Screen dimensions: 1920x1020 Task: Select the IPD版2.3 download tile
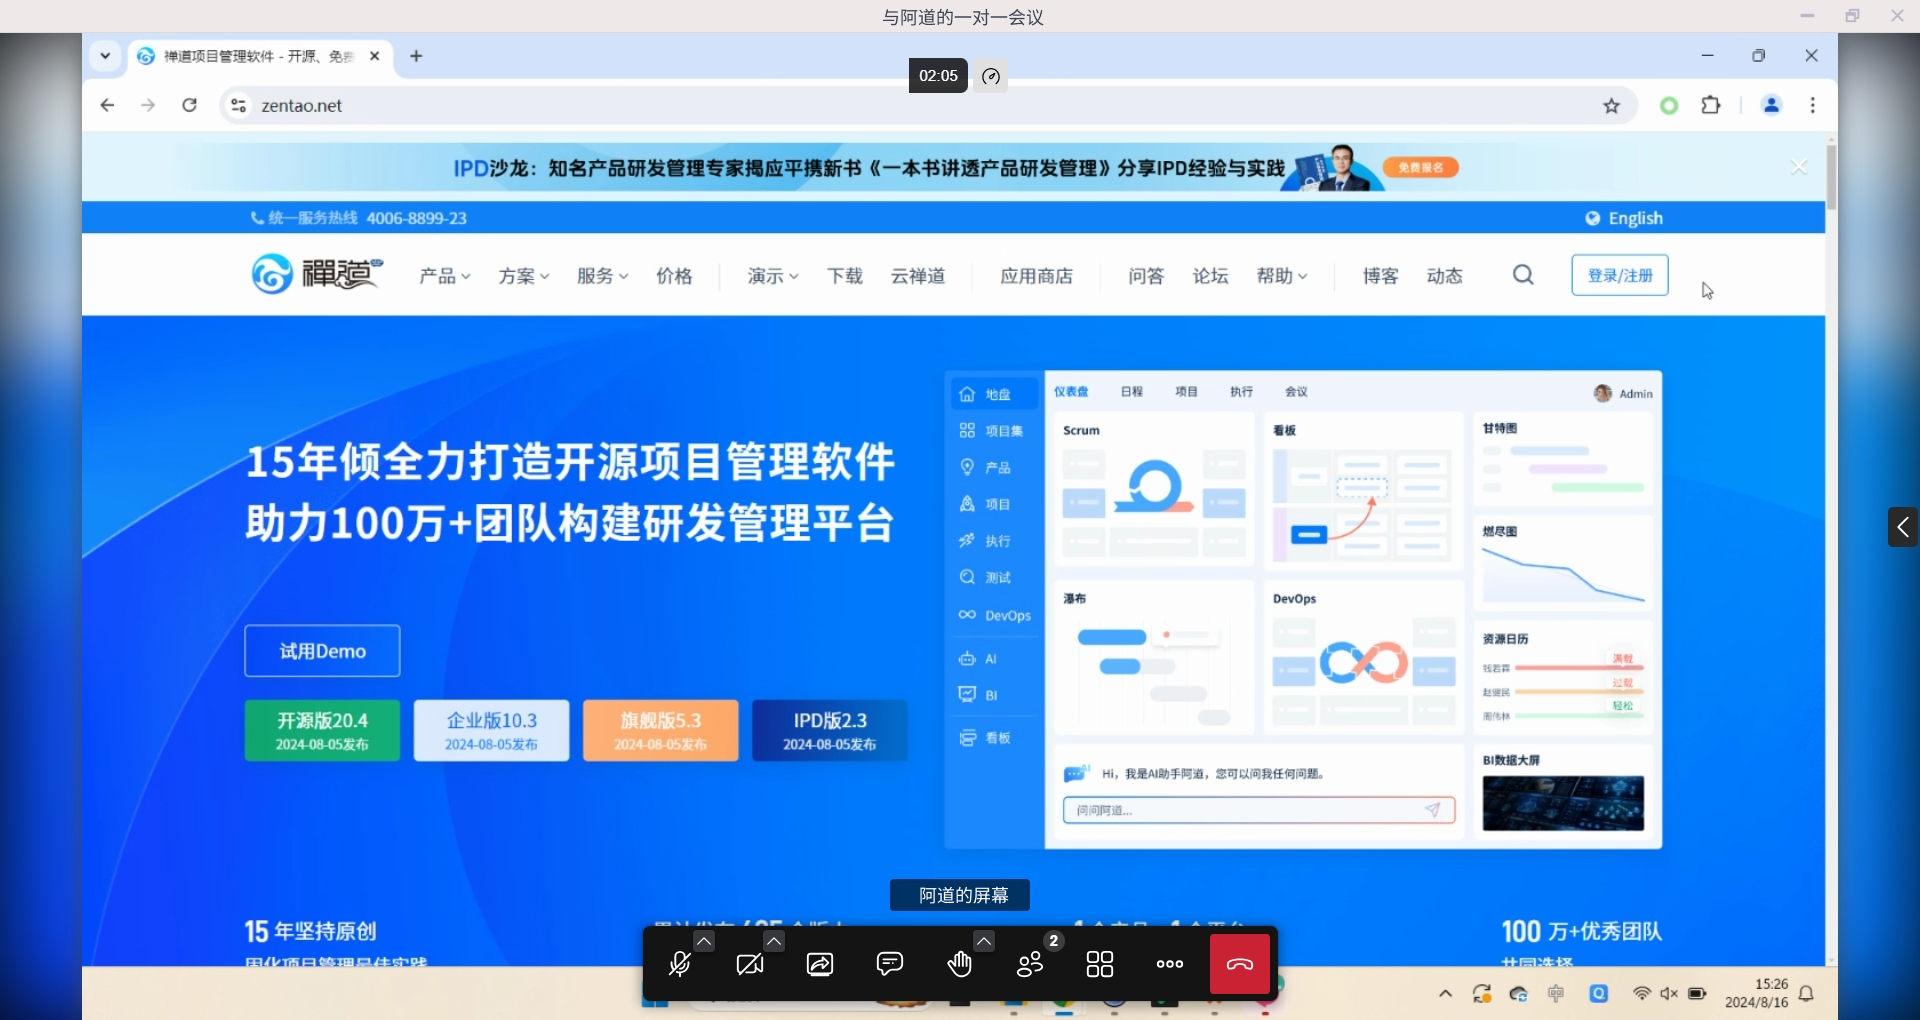(830, 731)
